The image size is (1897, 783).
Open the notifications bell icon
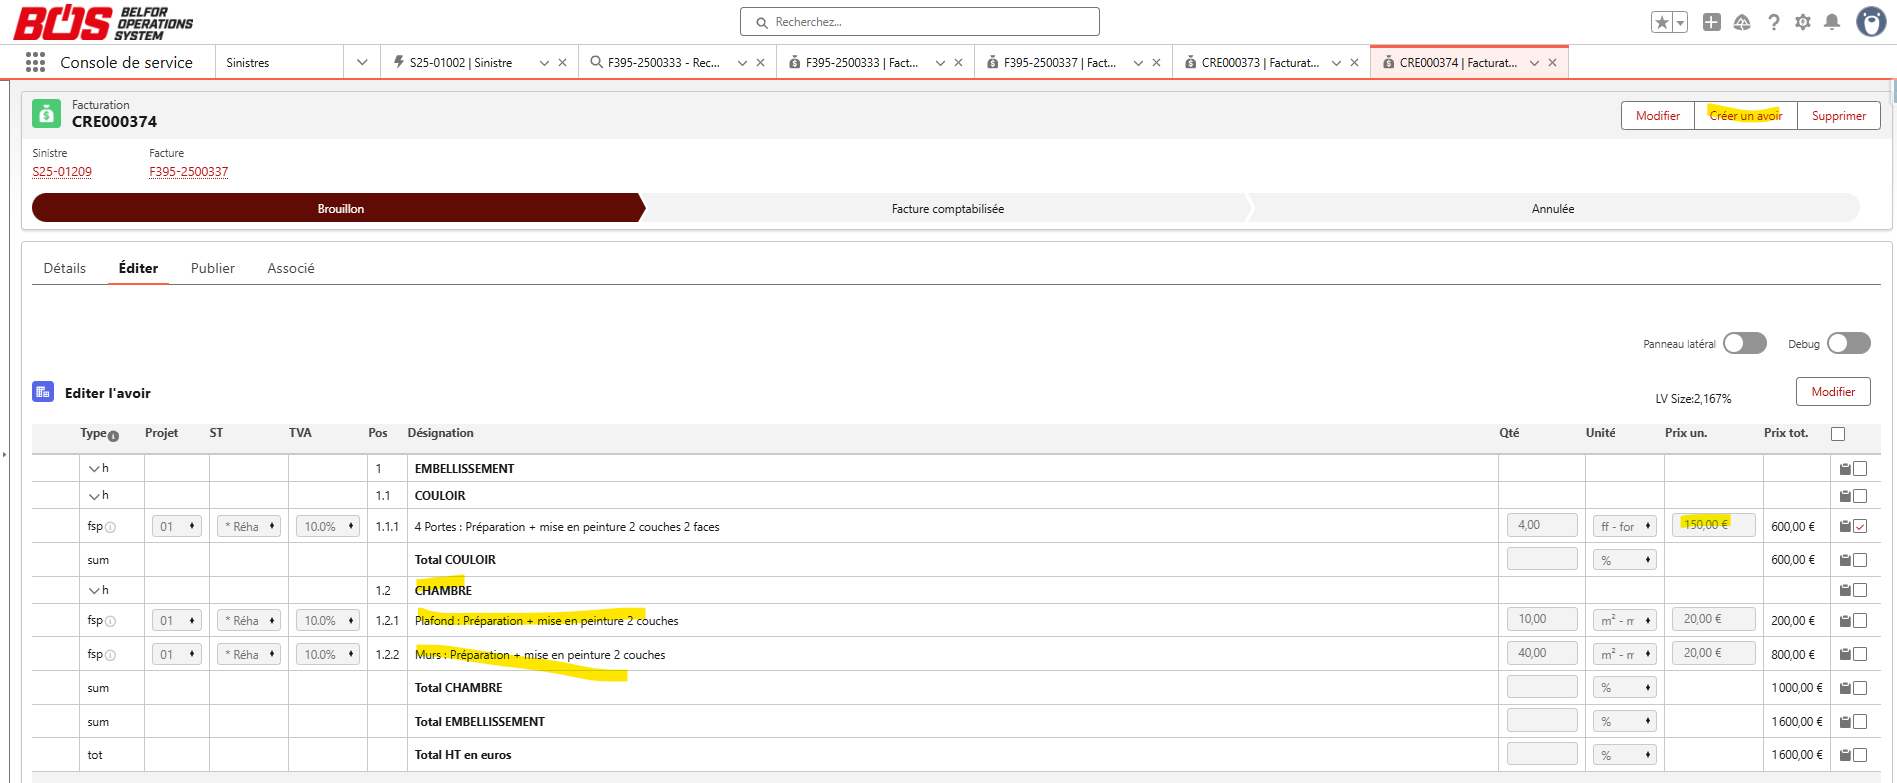tap(1832, 22)
